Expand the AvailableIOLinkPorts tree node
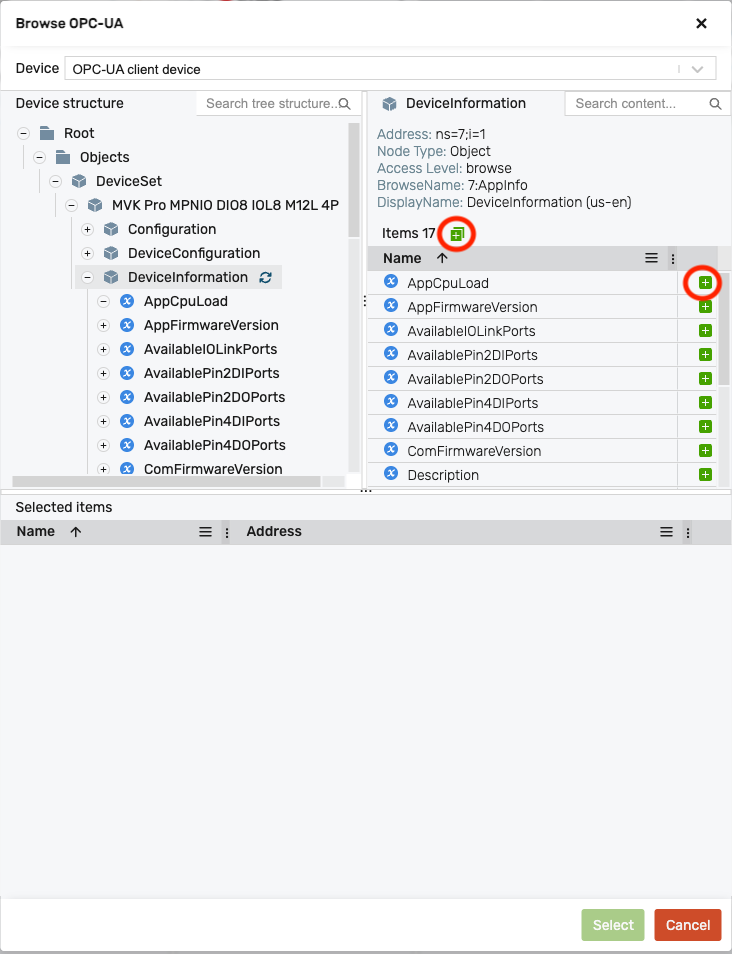 103,350
